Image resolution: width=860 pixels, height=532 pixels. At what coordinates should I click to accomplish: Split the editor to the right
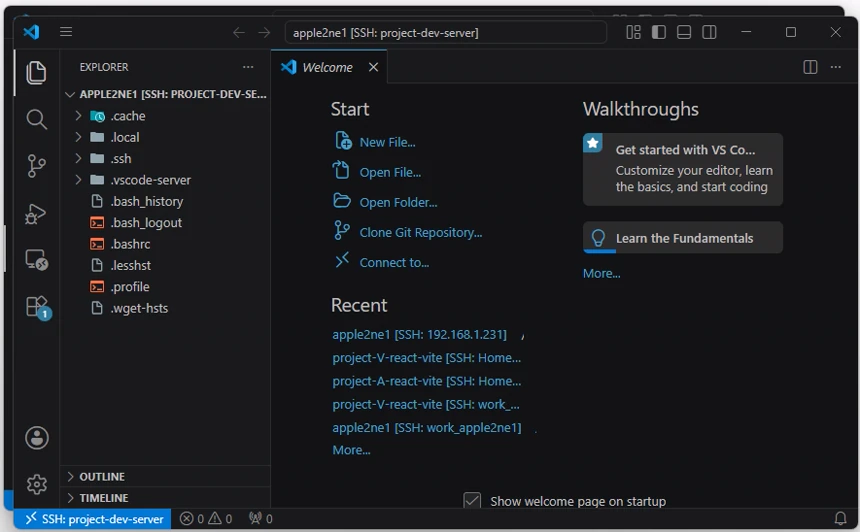click(810, 67)
